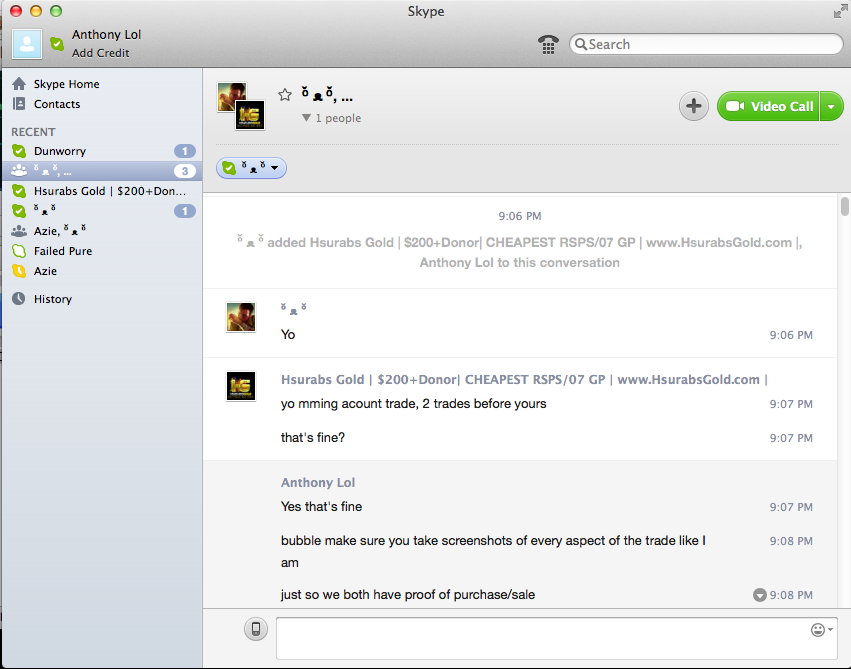This screenshot has height=669, width=851.
Task: Open Skype Home
Action: click(x=66, y=84)
